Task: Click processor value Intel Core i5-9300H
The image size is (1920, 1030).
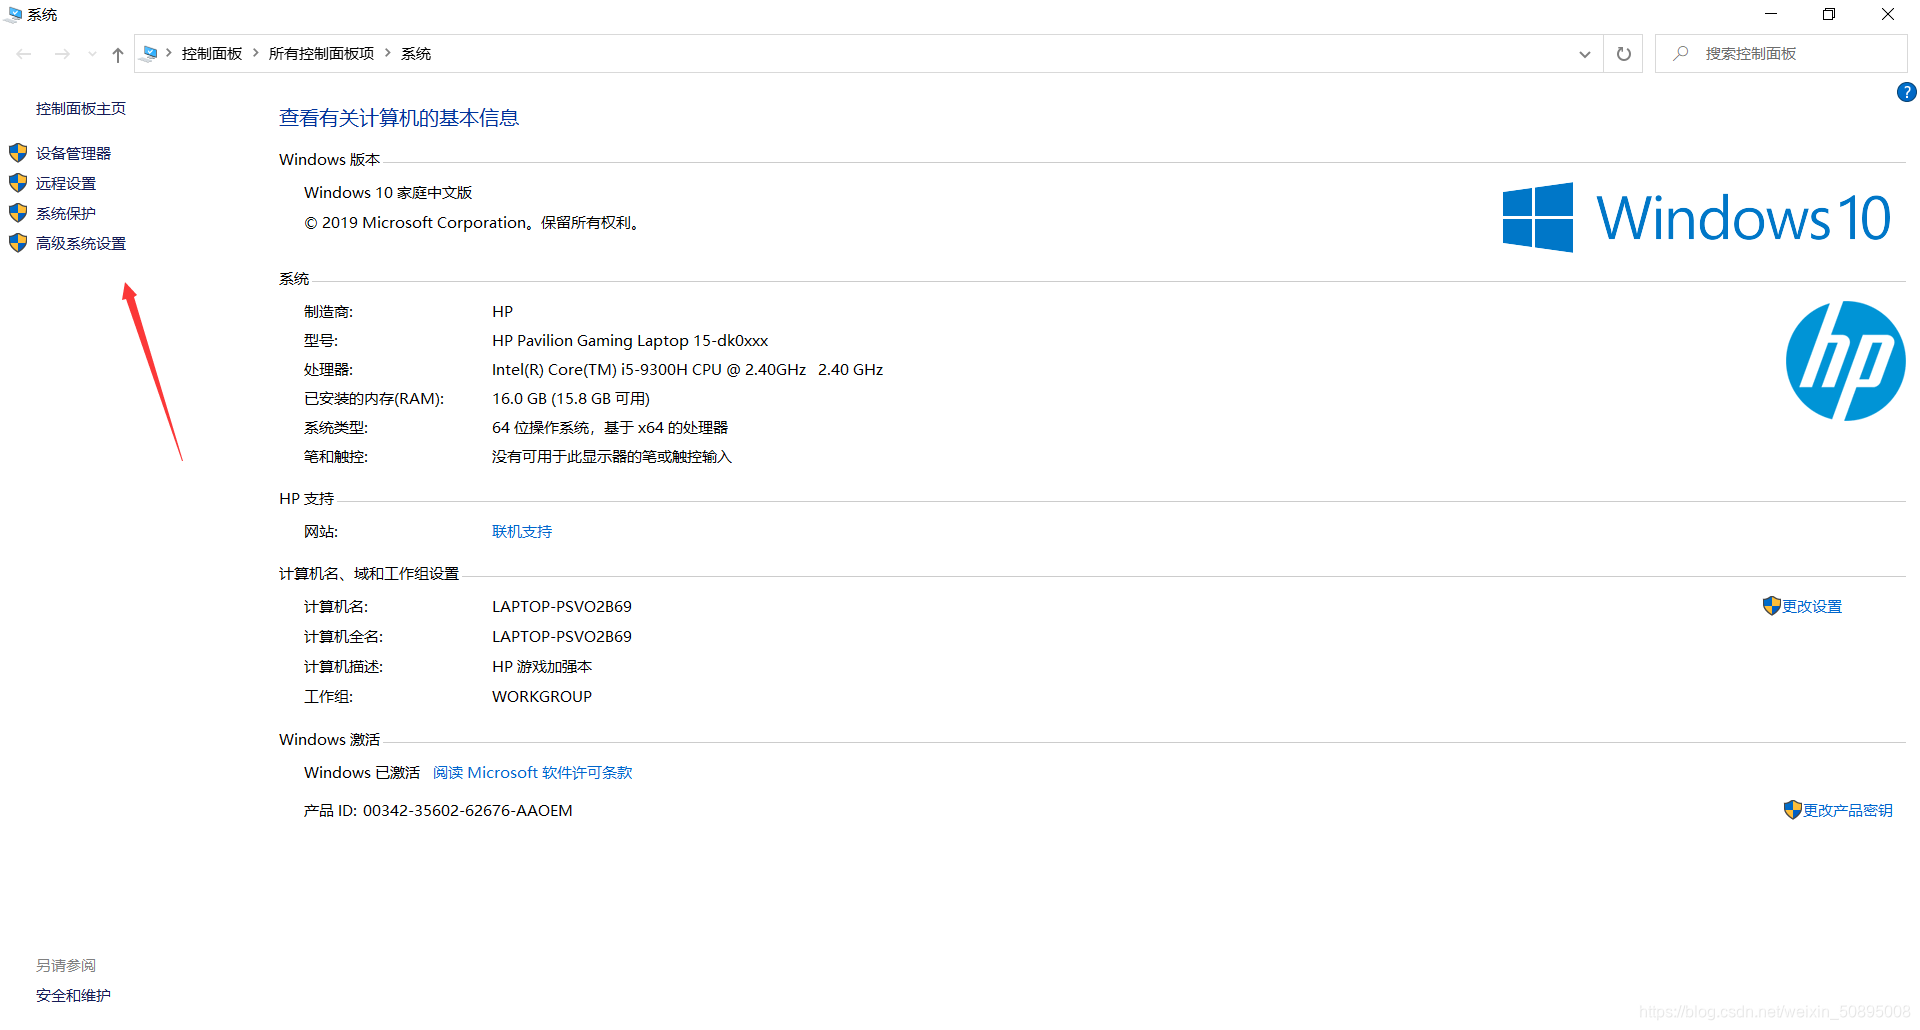Action: [687, 370]
